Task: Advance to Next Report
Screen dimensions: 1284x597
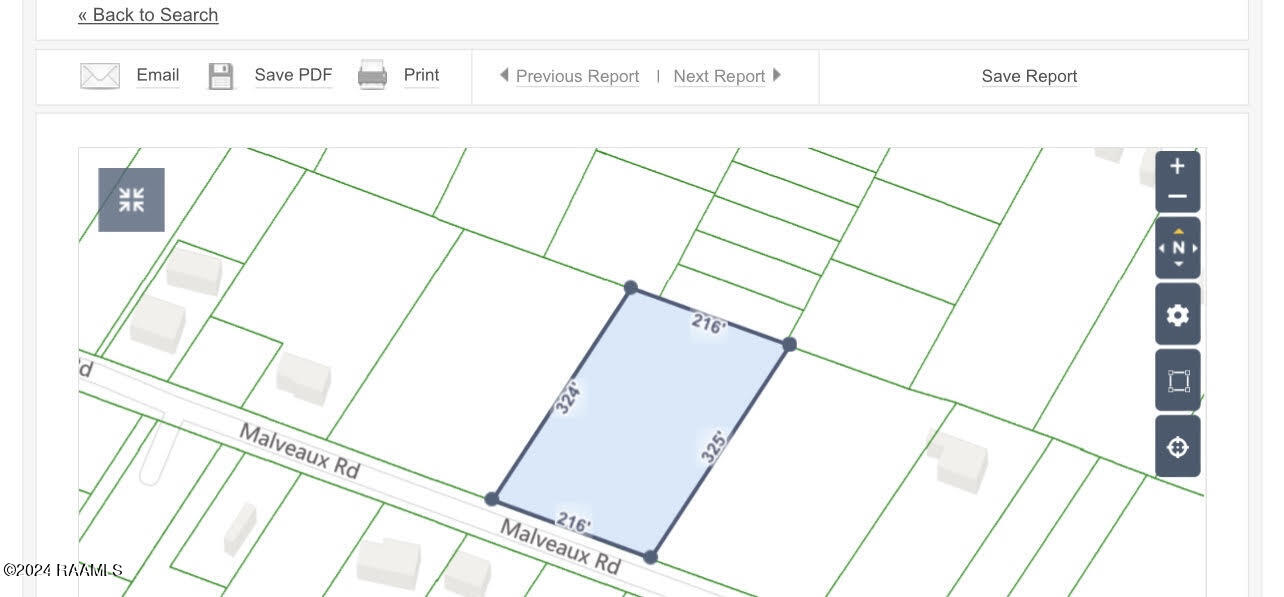Action: click(x=719, y=76)
